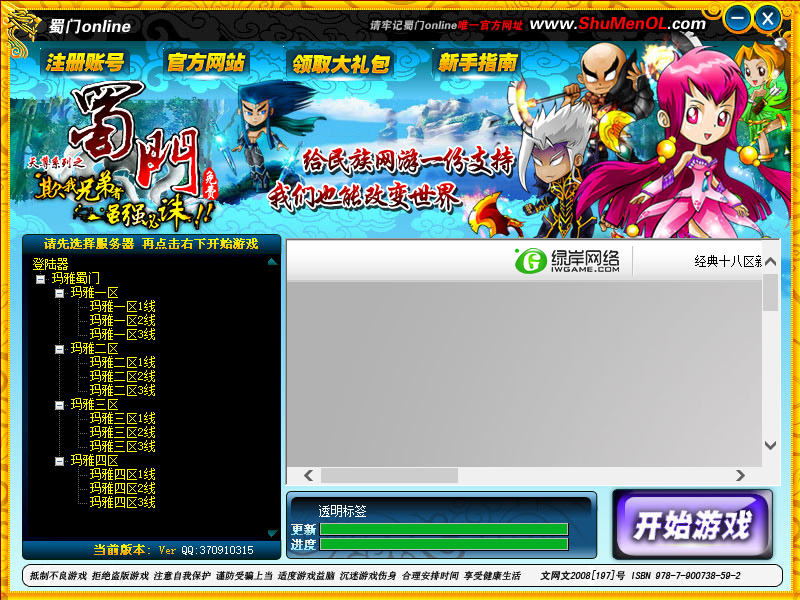Screen dimensions: 800x600
Task: Click the ISBN 978-7-900738-59-2 text
Action: [686, 576]
